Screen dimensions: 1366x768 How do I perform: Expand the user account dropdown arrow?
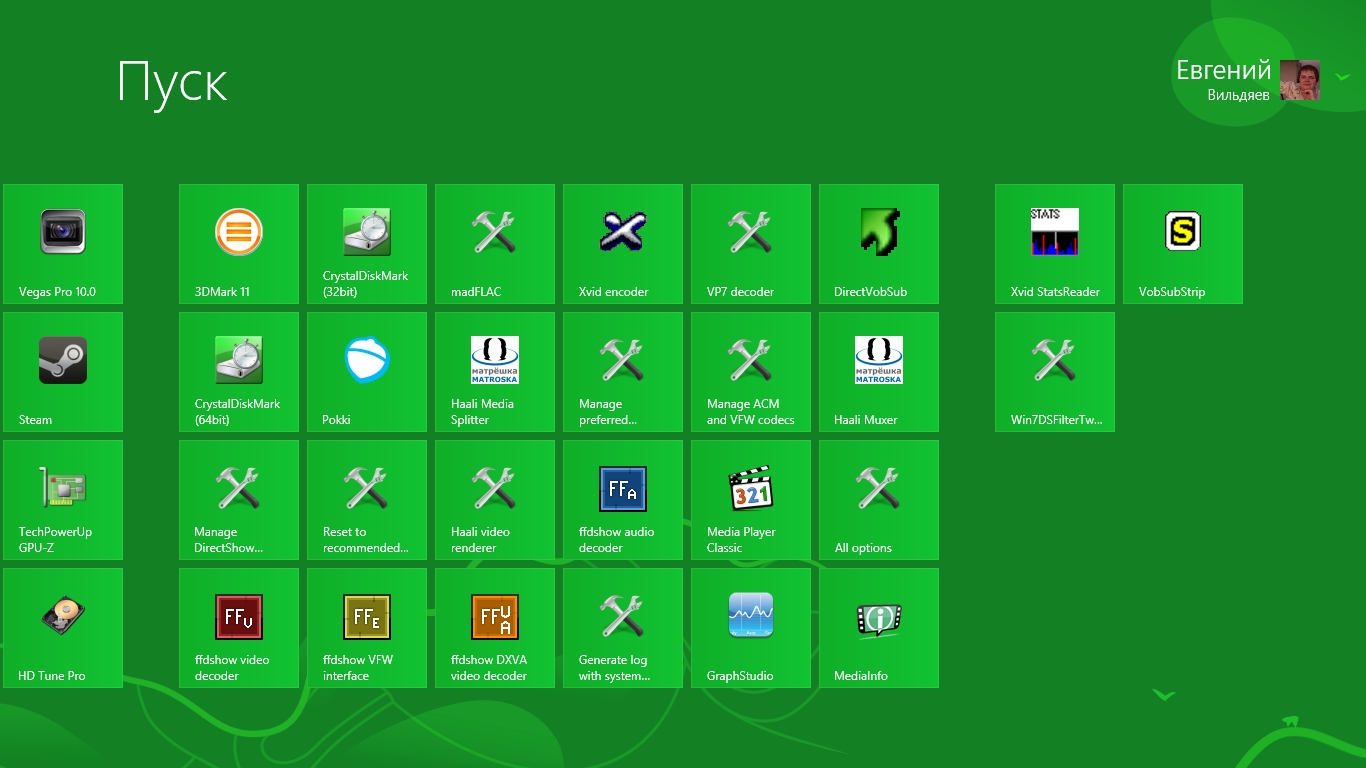pos(1341,76)
